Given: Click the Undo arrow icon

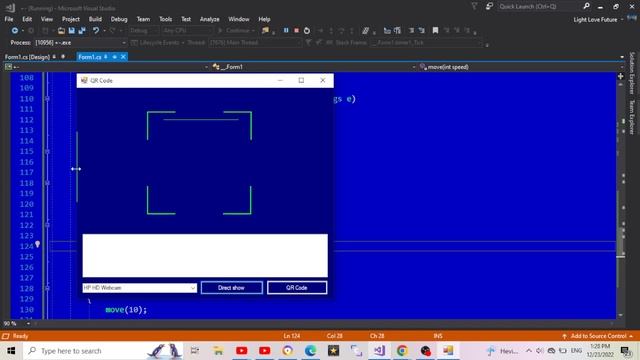Looking at the screenshot, I should point(96,31).
